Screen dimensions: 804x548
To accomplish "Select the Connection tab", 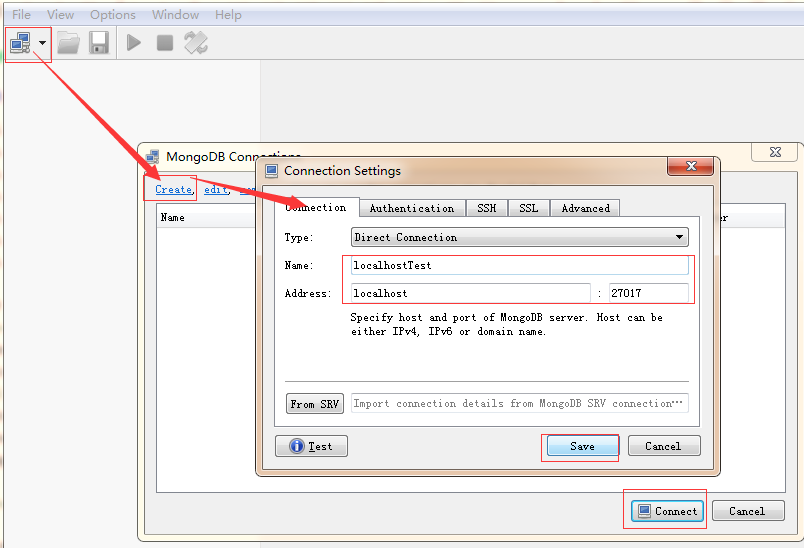I will pyautogui.click(x=316, y=207).
